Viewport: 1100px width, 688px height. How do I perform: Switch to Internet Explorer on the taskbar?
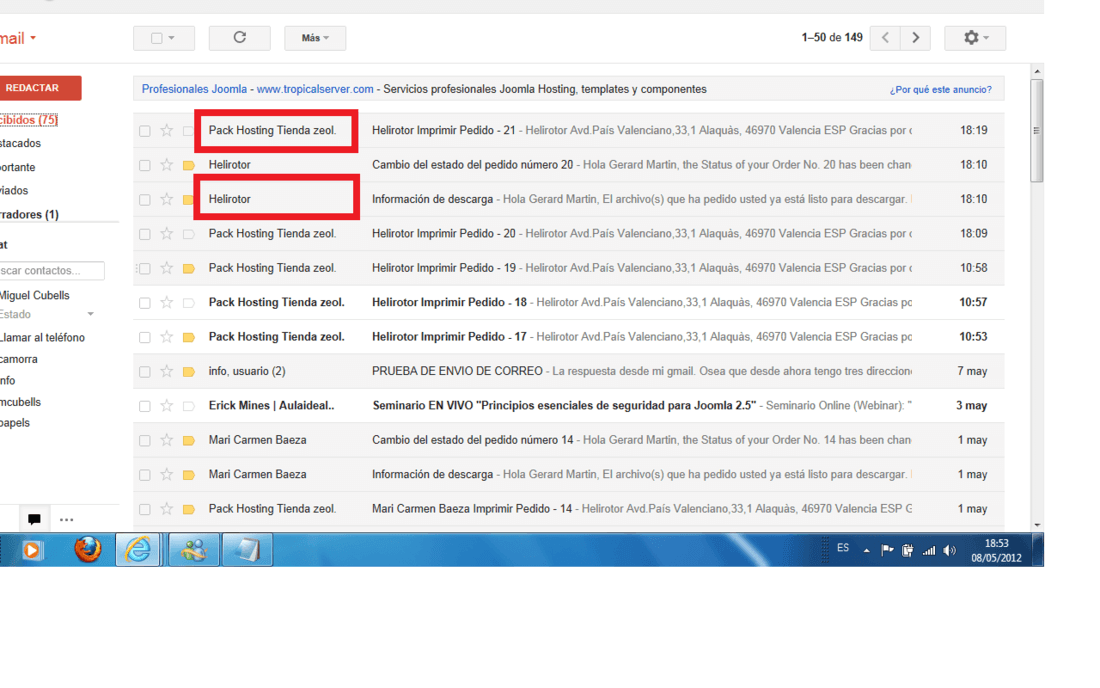point(138,549)
